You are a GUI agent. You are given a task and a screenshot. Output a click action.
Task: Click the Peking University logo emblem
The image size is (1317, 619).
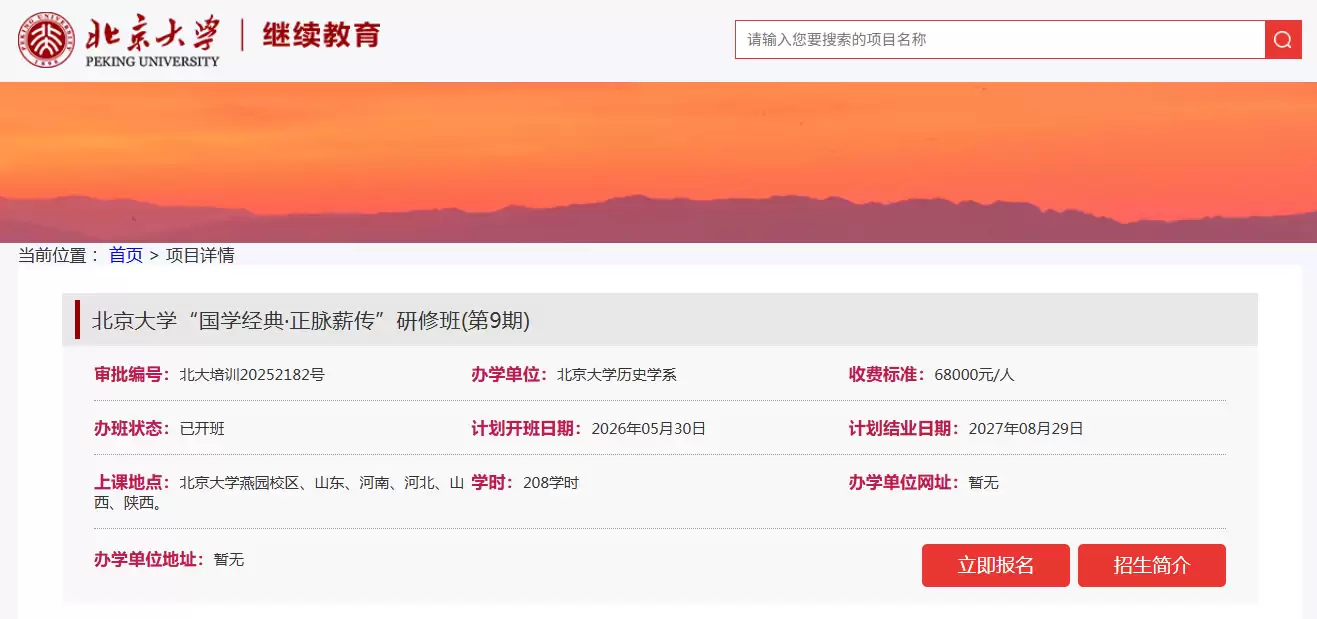click(x=46, y=40)
